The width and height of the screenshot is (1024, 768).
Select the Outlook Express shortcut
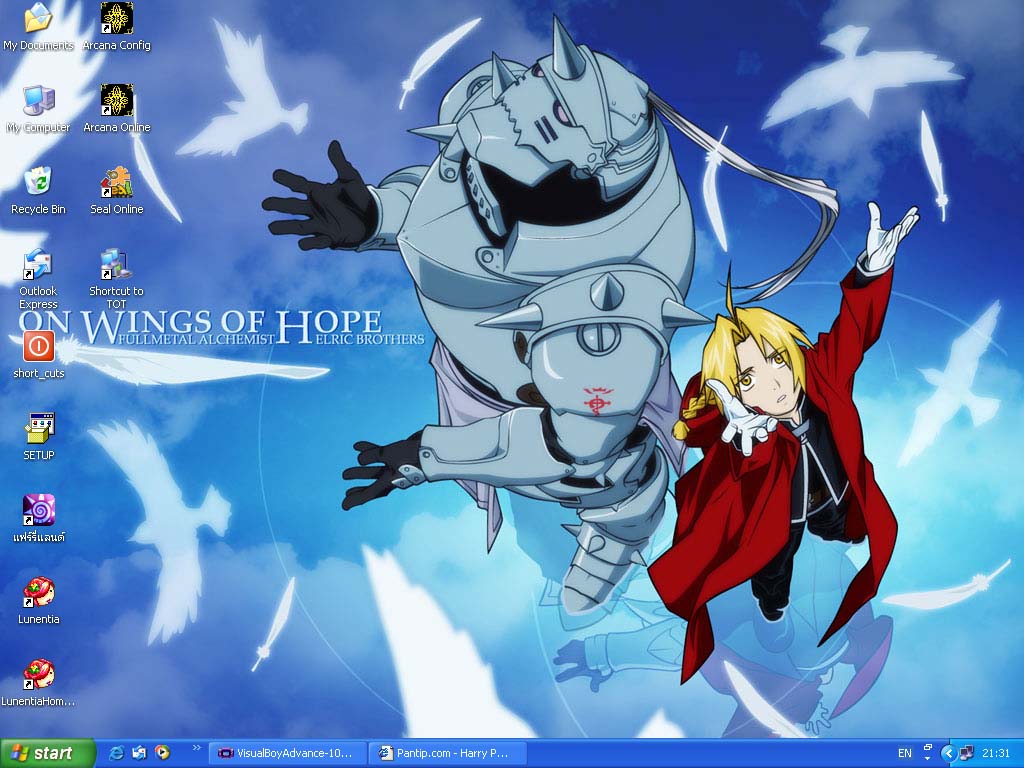click(x=38, y=278)
